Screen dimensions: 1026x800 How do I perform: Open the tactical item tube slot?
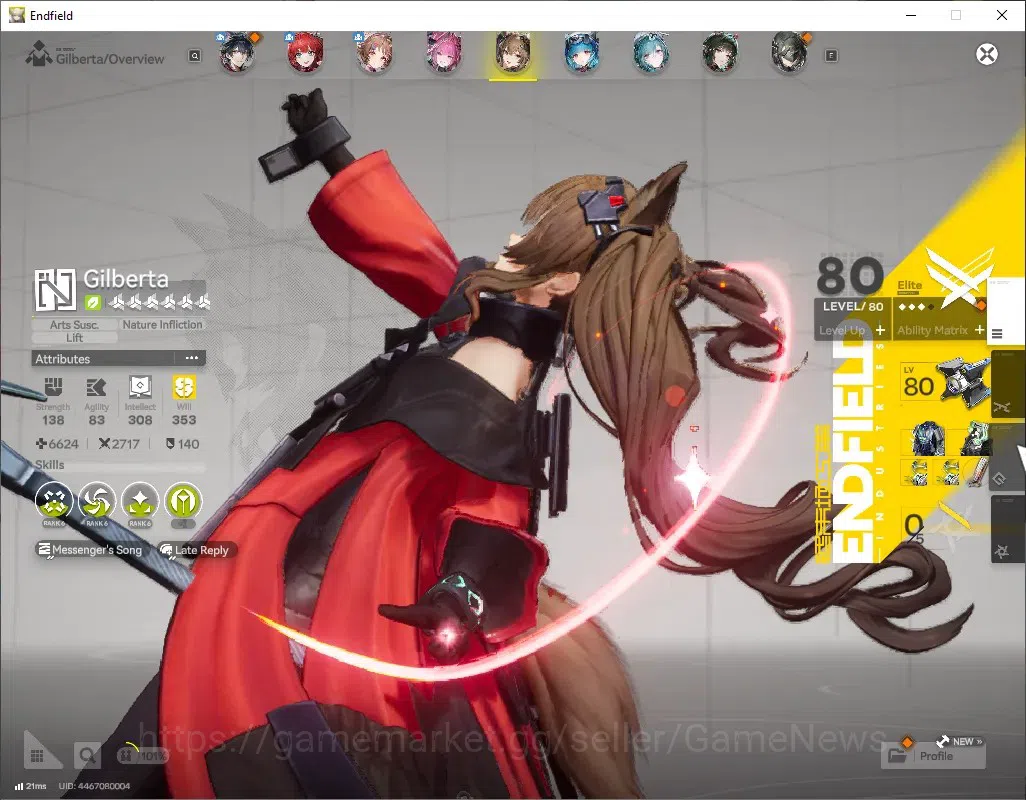977,473
